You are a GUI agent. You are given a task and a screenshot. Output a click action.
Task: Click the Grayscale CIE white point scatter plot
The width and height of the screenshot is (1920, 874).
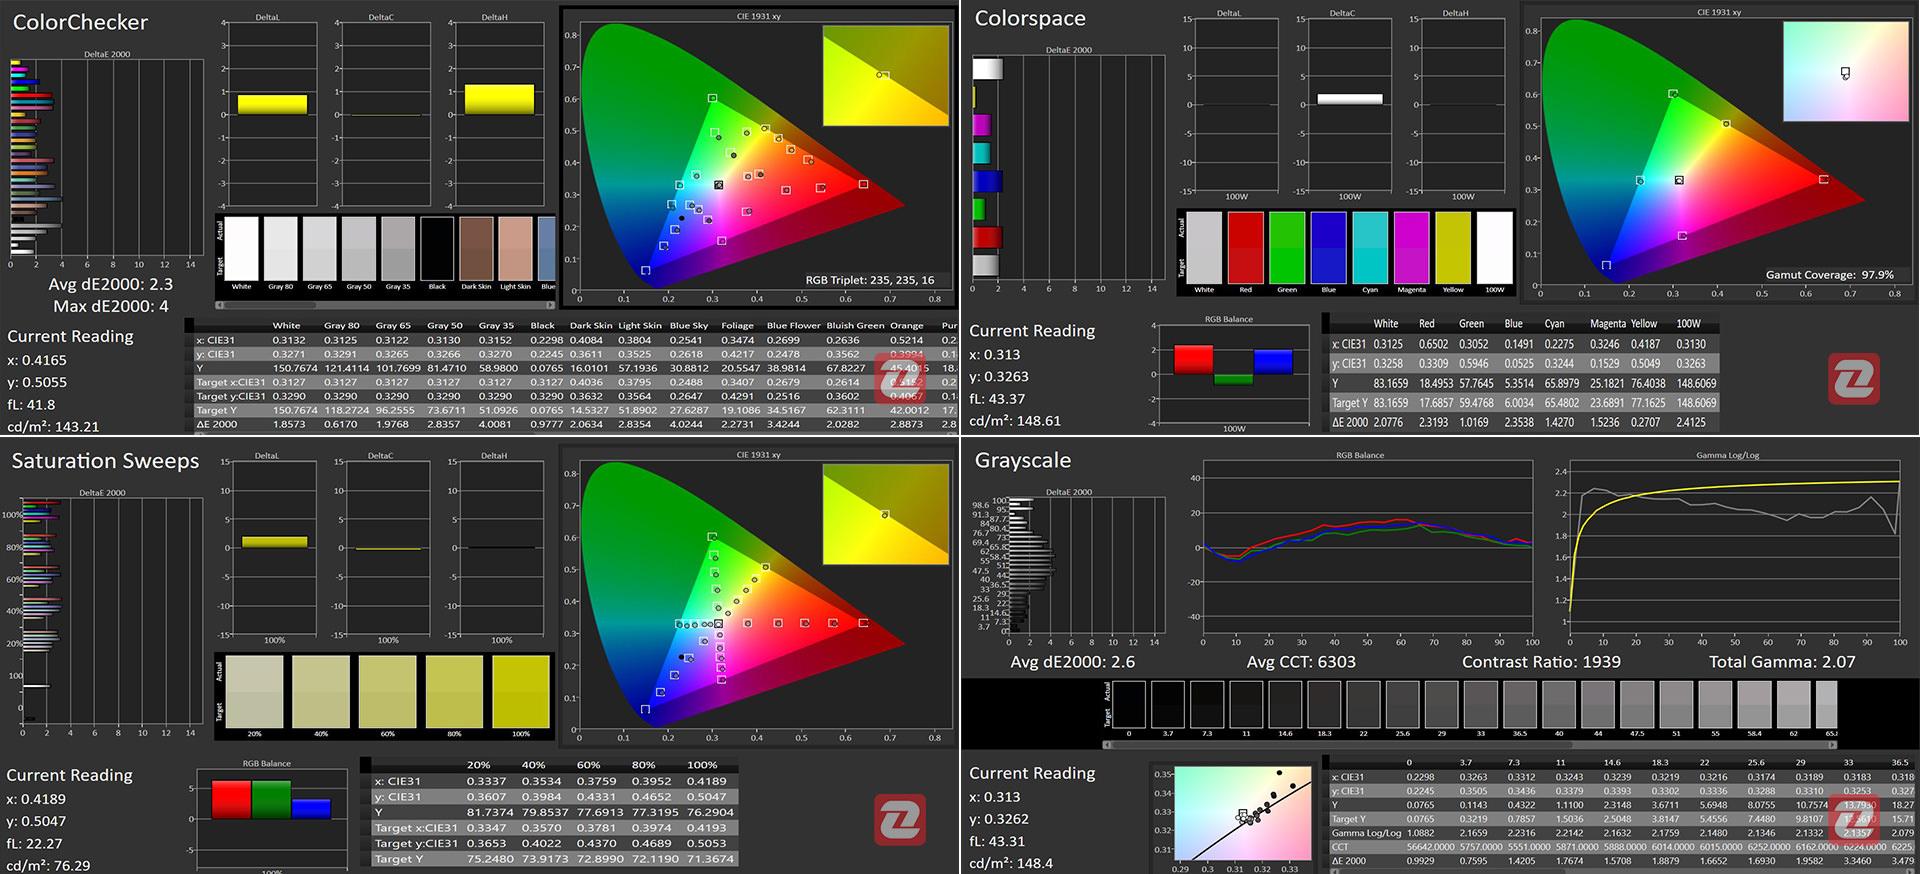coord(1242,813)
